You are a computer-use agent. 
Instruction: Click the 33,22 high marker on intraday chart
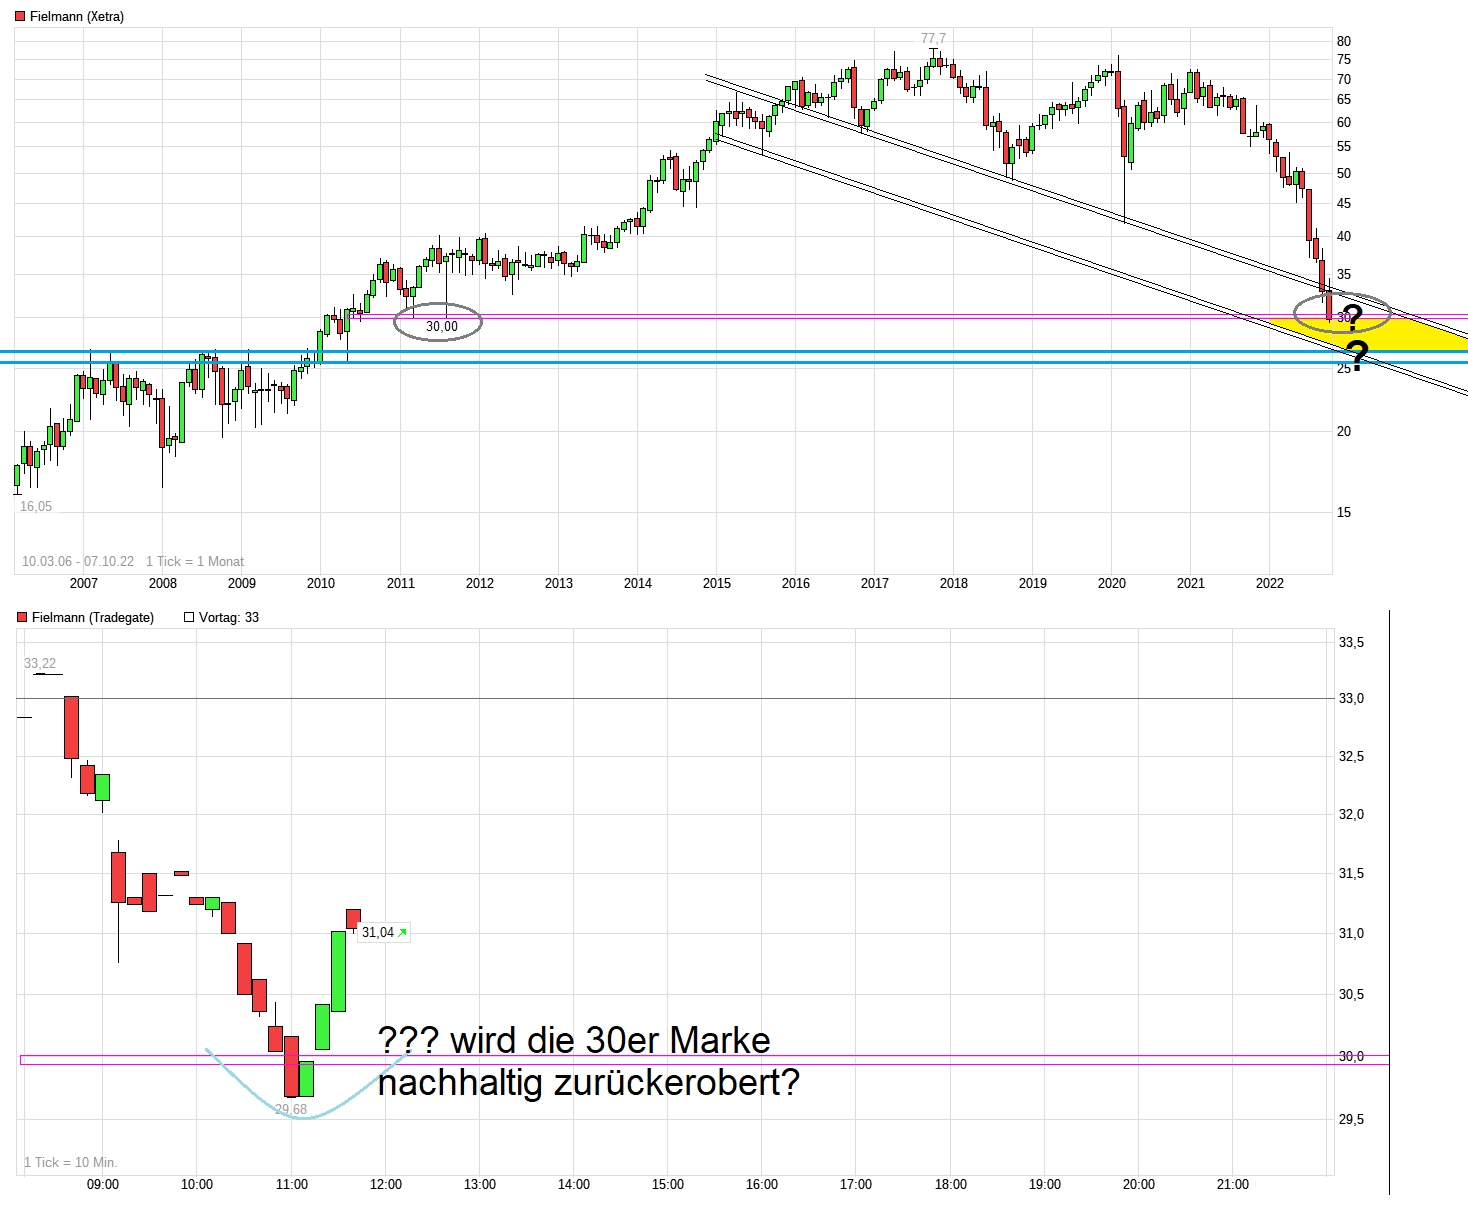coord(40,662)
